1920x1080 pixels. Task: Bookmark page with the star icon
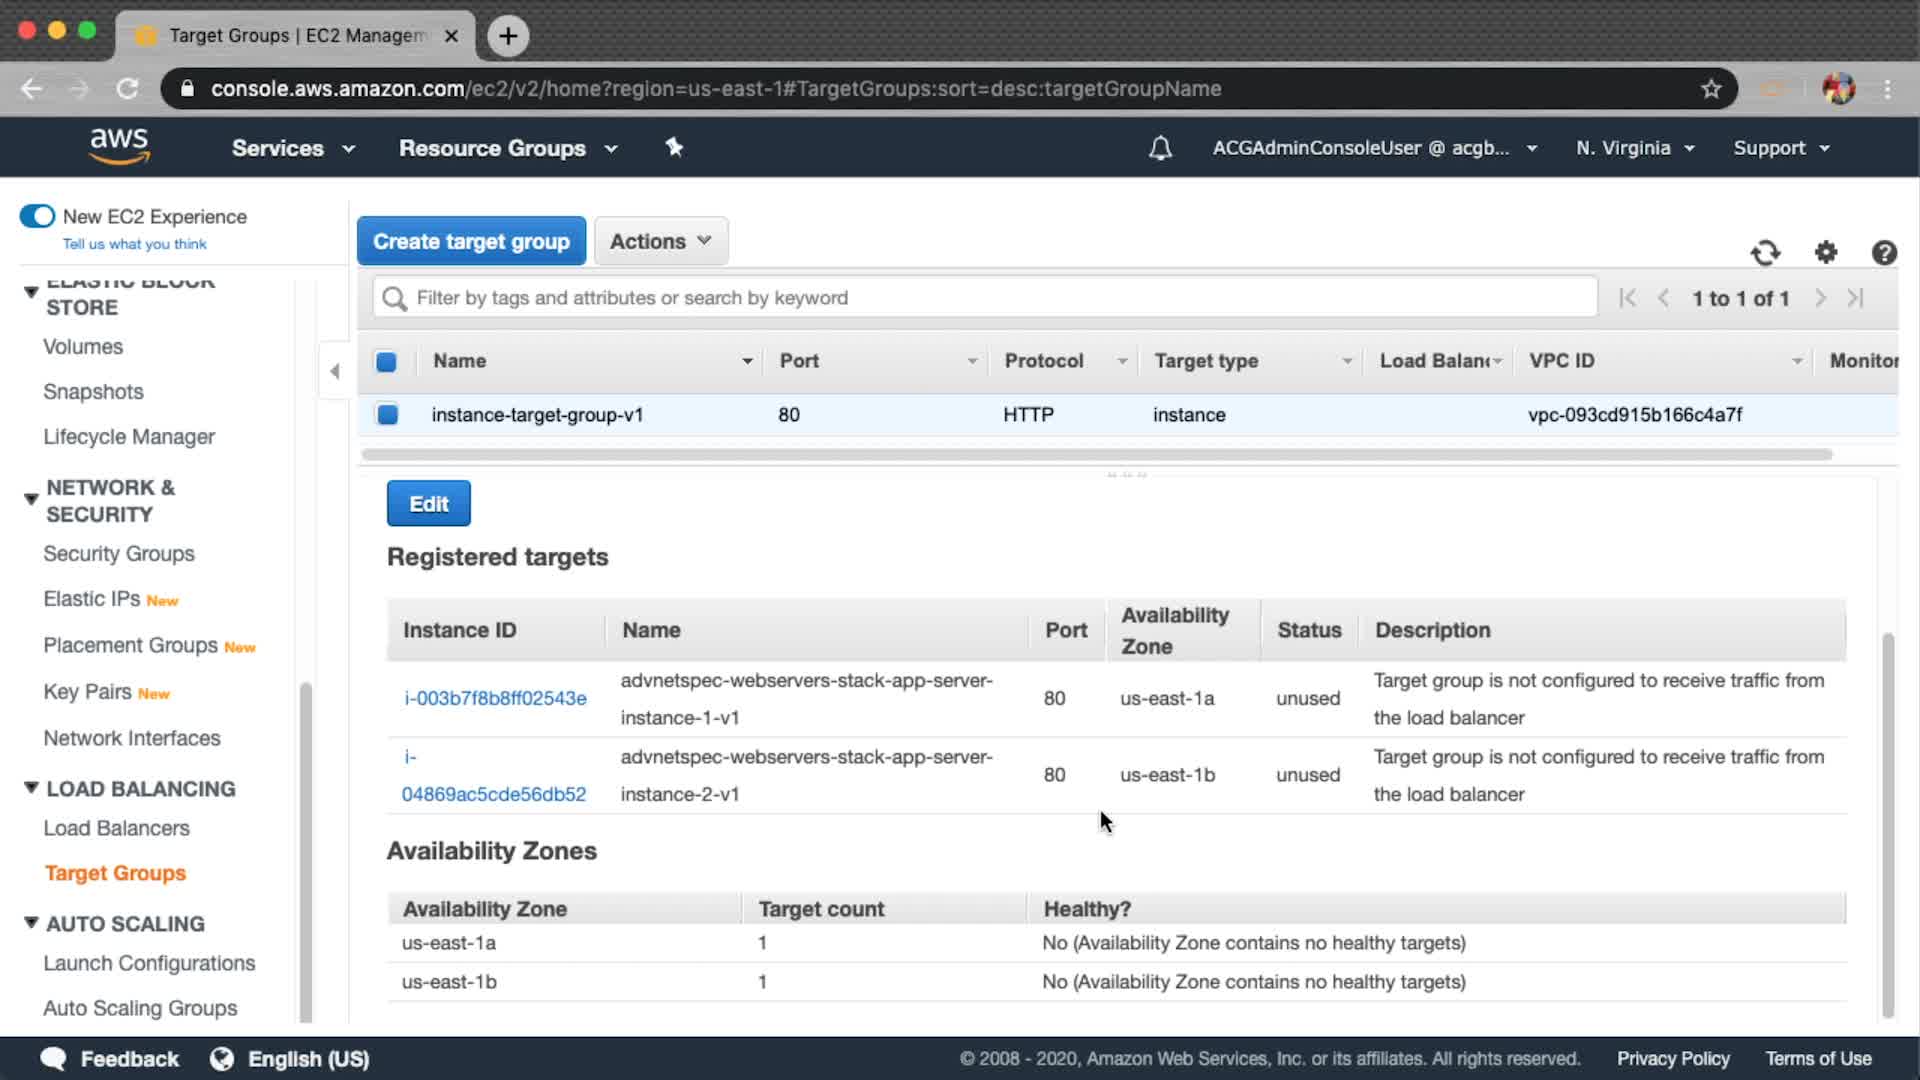(1711, 89)
